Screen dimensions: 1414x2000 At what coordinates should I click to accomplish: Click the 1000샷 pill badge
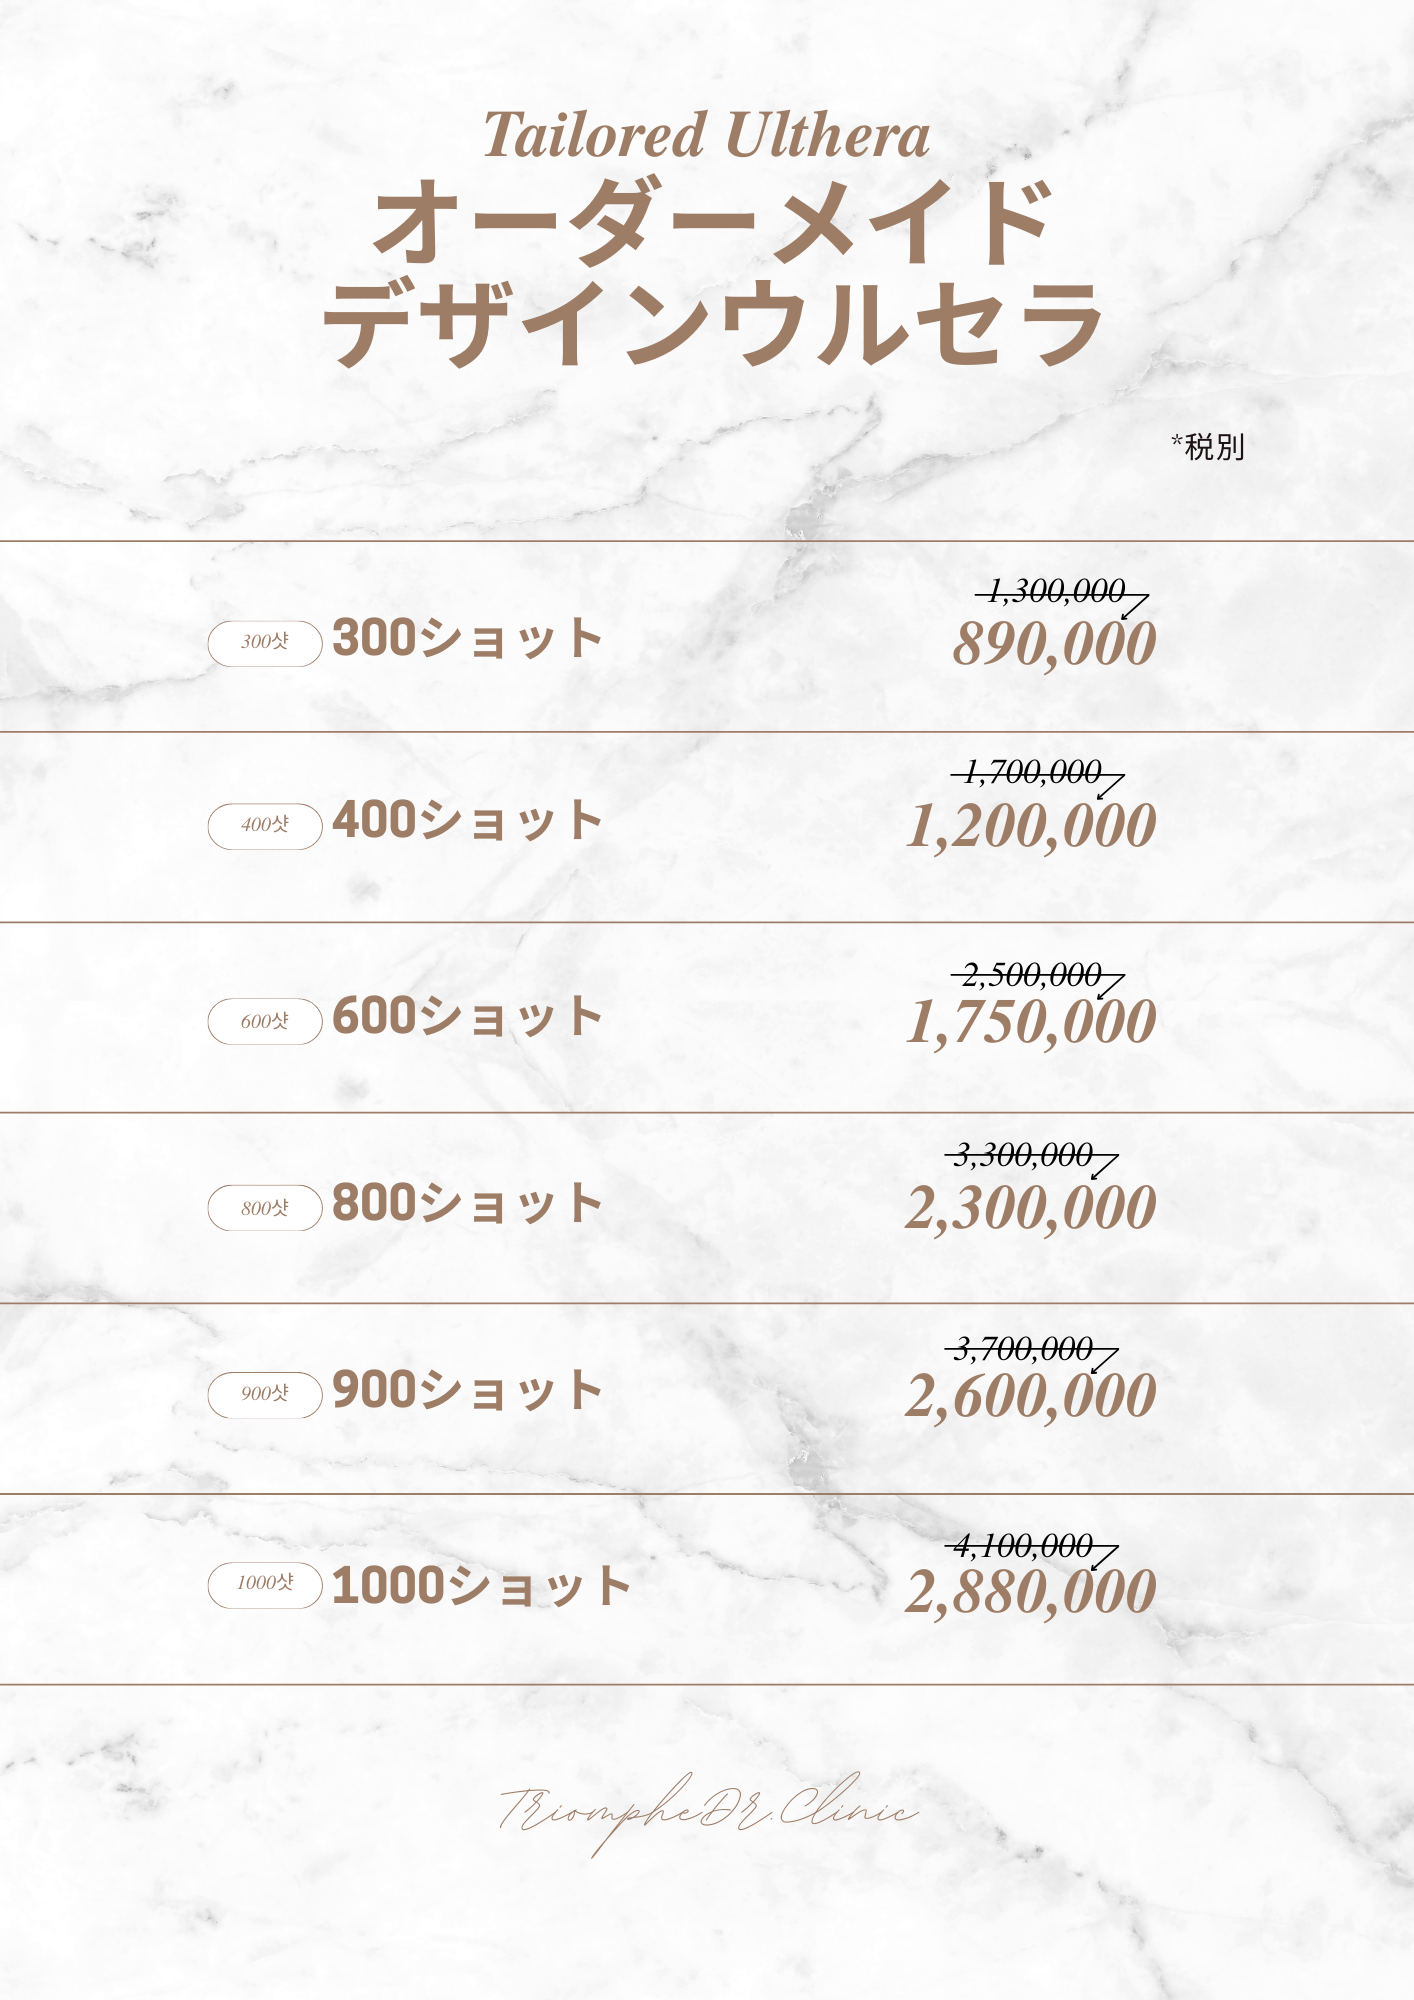tap(265, 1585)
